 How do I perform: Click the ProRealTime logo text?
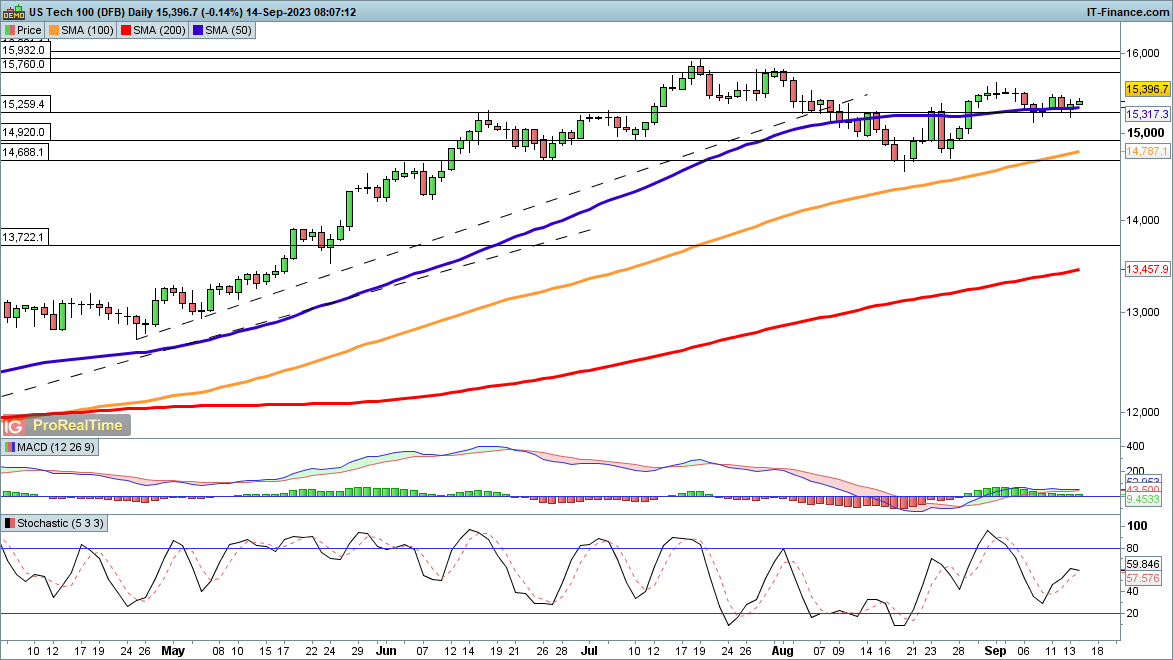(x=78, y=426)
